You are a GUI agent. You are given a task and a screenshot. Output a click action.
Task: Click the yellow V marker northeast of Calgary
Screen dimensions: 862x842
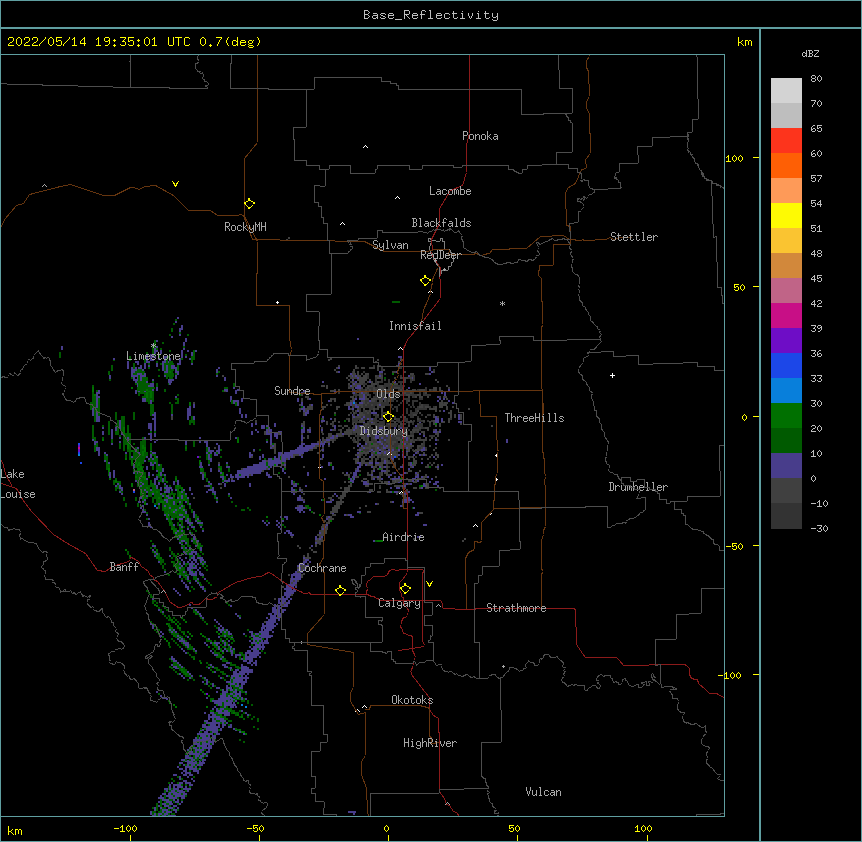(429, 584)
